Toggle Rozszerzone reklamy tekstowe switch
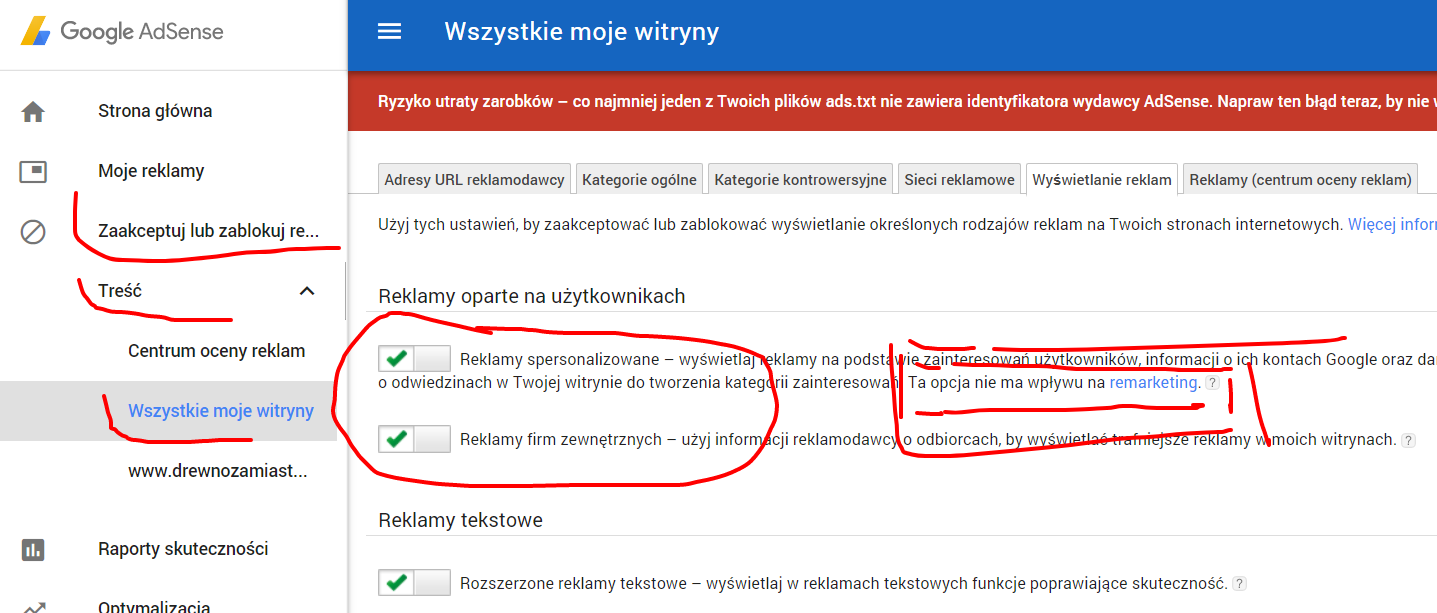 tap(414, 582)
